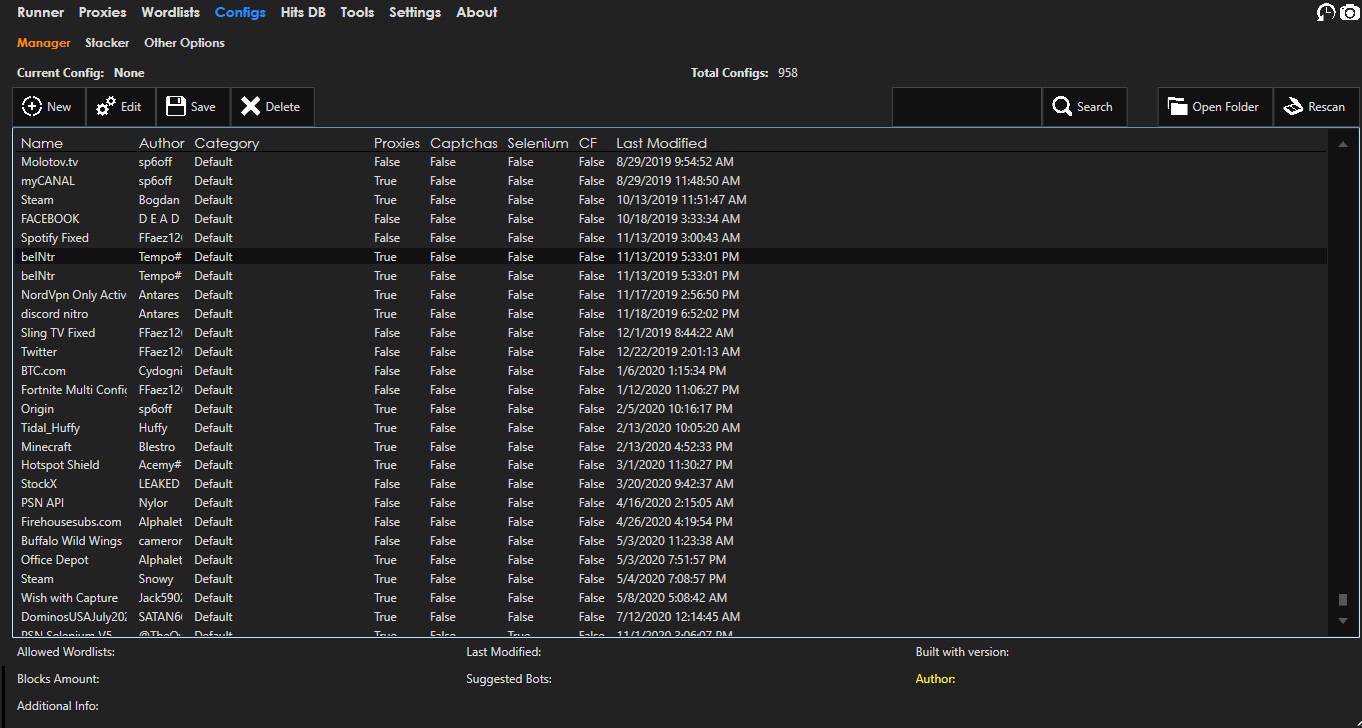Screen dimensions: 1362x728
Task: Go to the Tools tab
Action: 357,12
